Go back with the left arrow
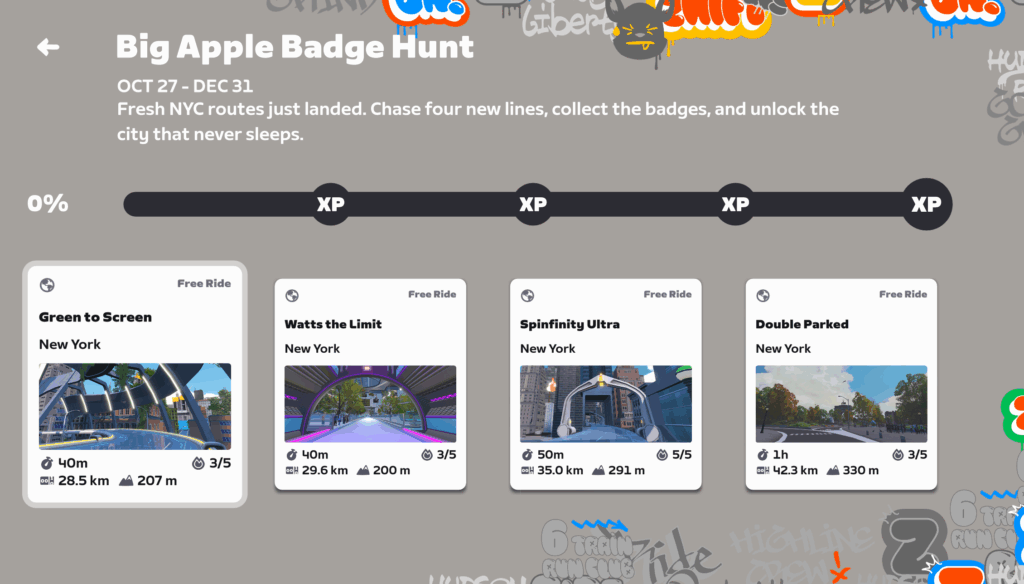 [x=48, y=47]
